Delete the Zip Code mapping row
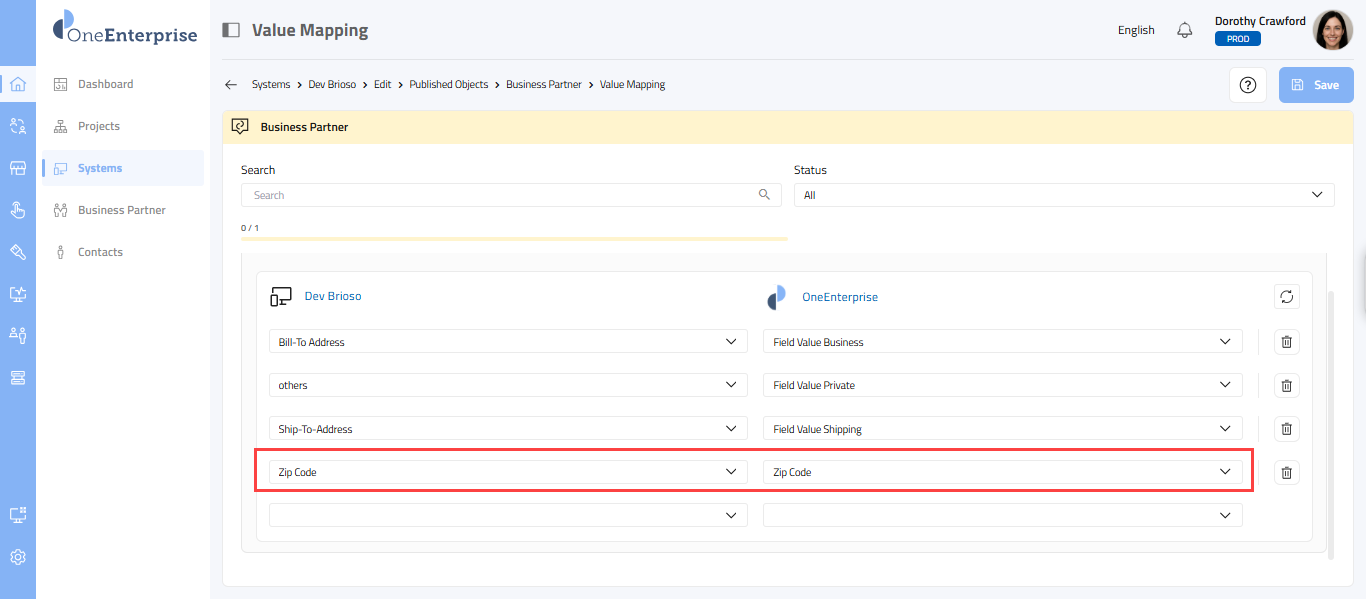 (1286, 472)
